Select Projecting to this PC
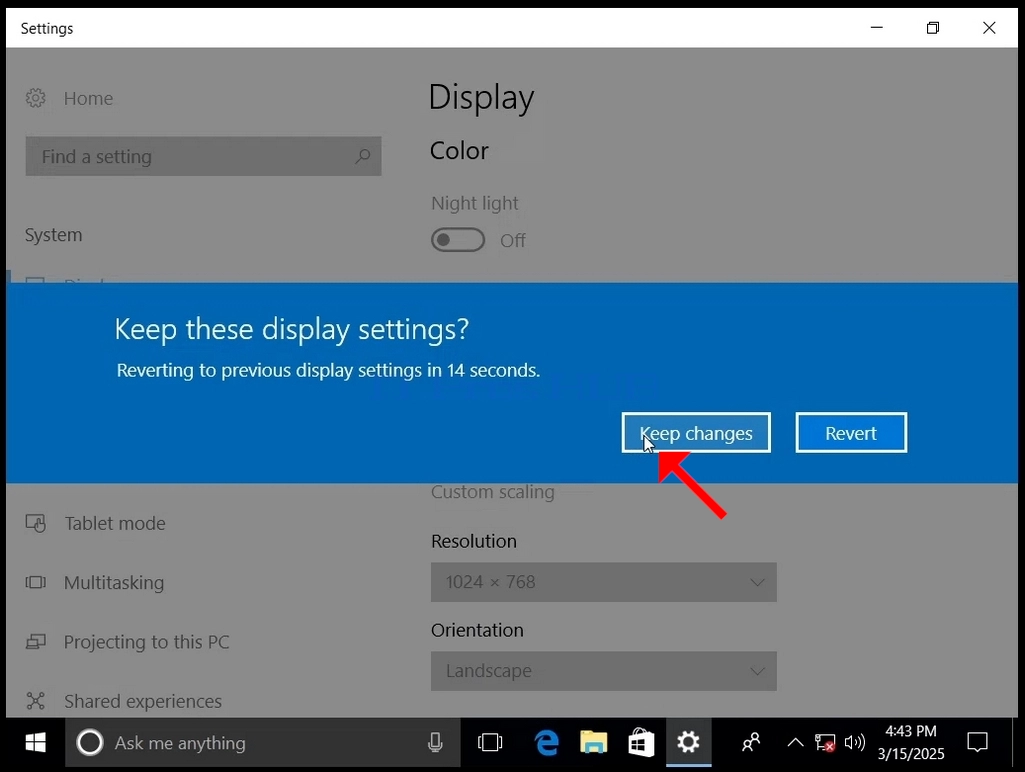Screen dimensions: 1025x772 point(146,642)
